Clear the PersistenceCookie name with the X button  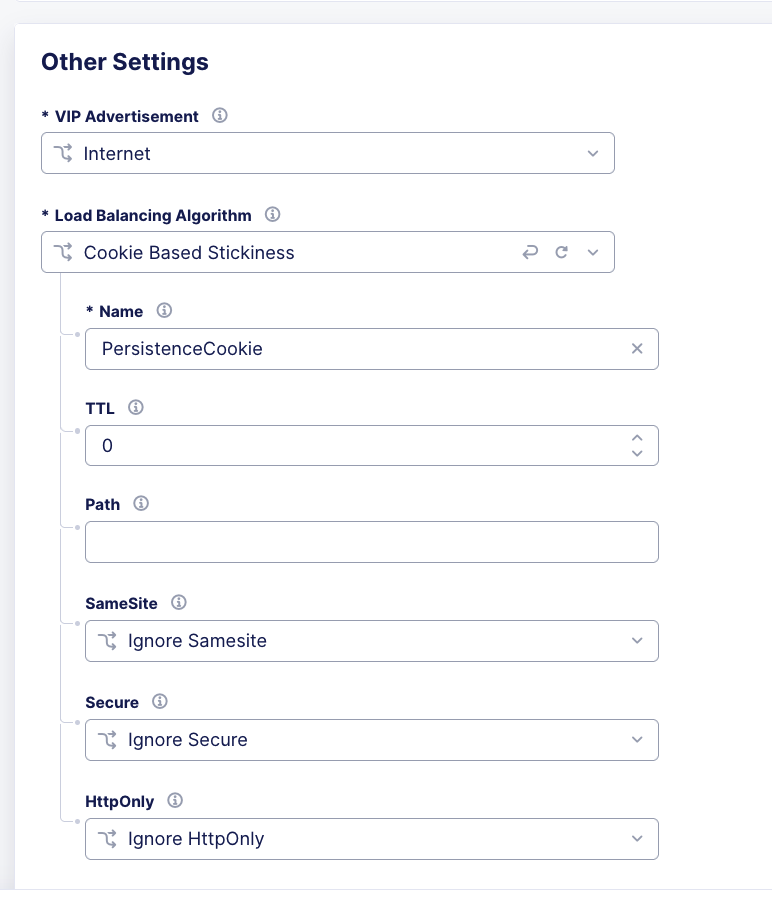(x=637, y=349)
